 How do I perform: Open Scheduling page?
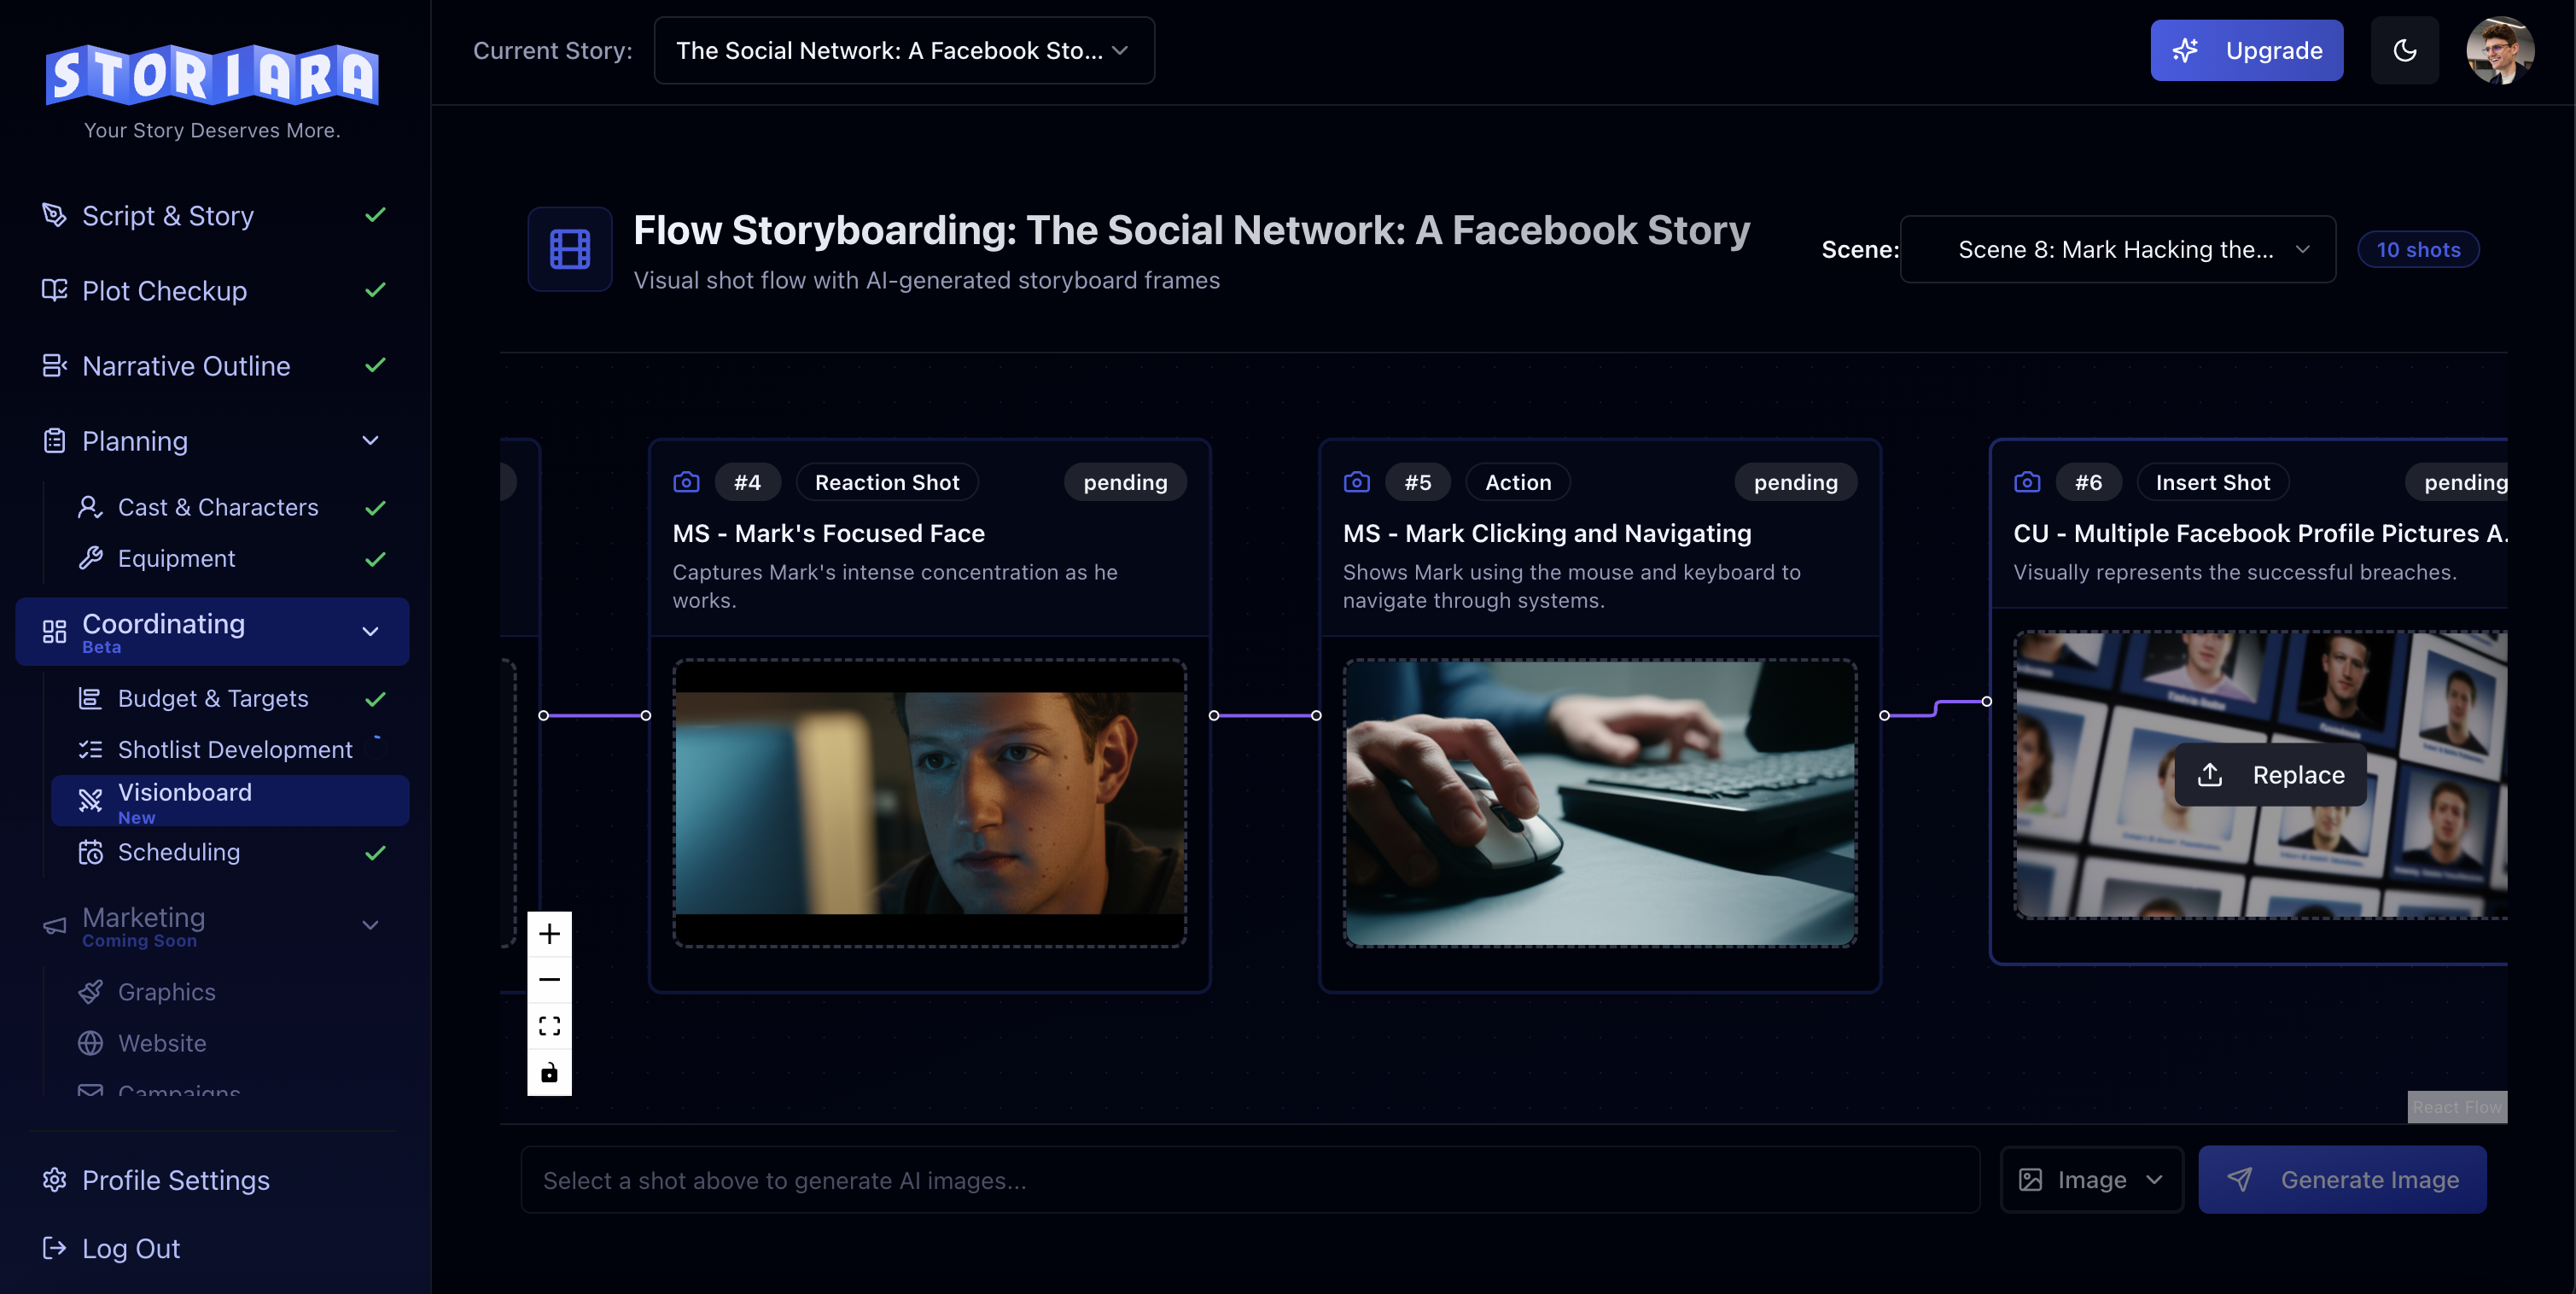tap(231, 852)
